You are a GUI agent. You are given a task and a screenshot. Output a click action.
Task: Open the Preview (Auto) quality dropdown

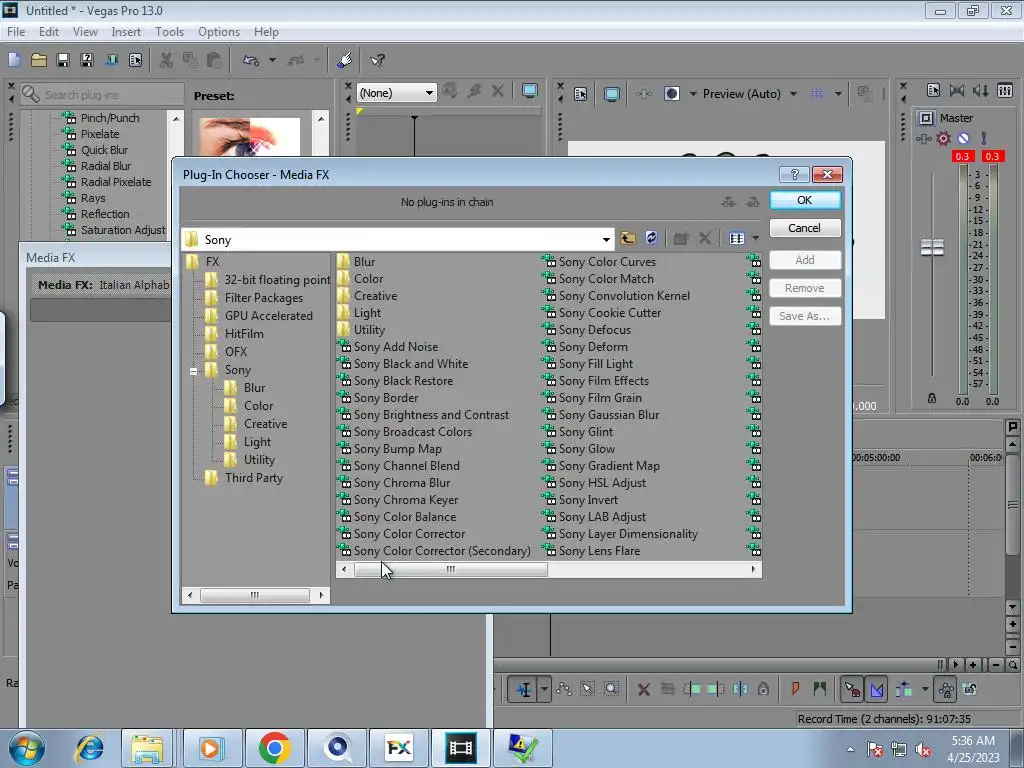coord(793,94)
